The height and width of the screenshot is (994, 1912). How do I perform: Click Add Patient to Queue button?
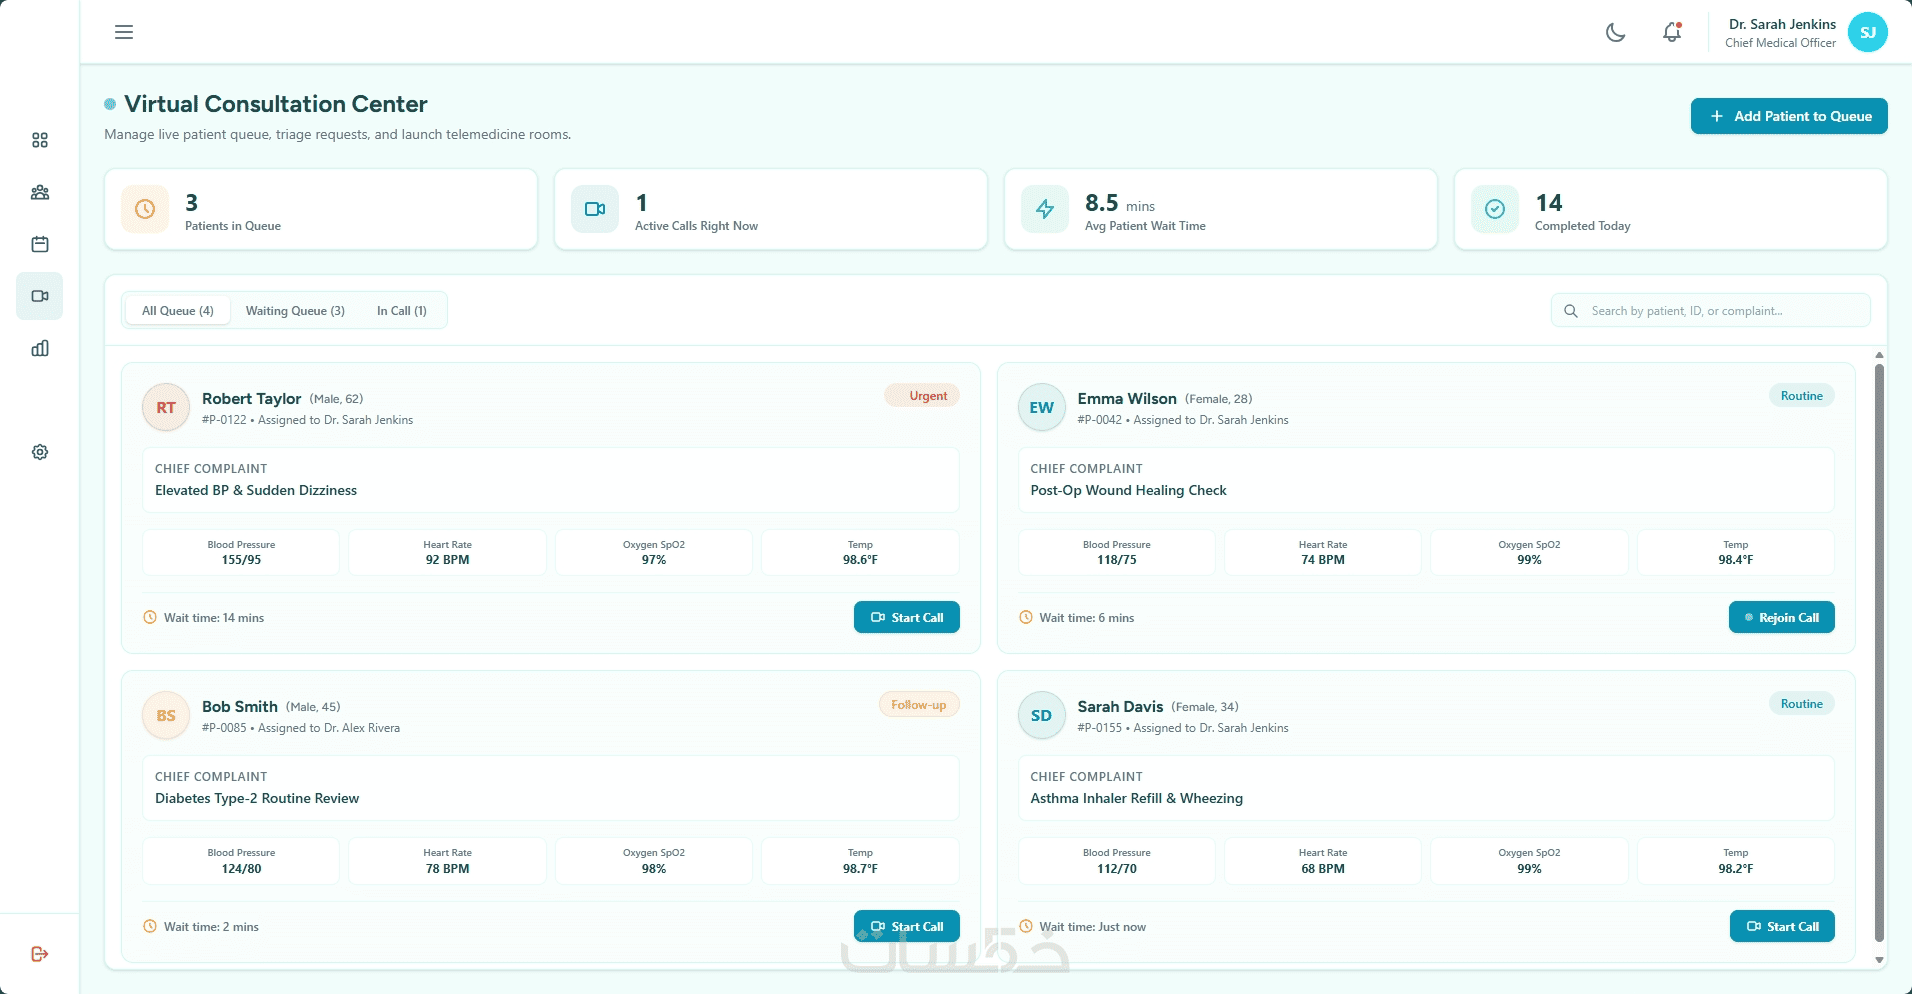point(1789,116)
